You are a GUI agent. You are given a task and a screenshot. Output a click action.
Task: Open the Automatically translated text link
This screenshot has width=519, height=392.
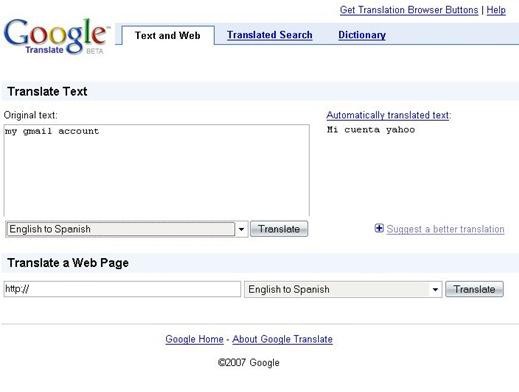[388, 115]
